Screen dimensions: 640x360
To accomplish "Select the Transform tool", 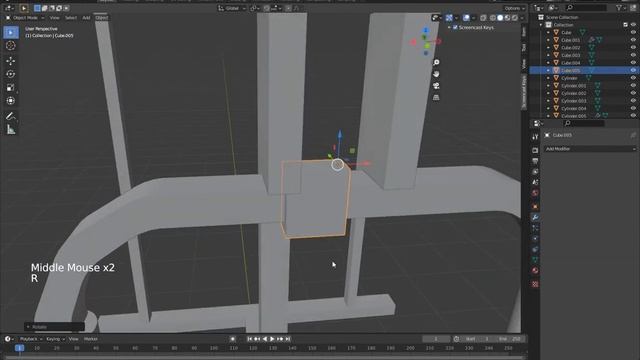I will pyautogui.click(x=11, y=100).
